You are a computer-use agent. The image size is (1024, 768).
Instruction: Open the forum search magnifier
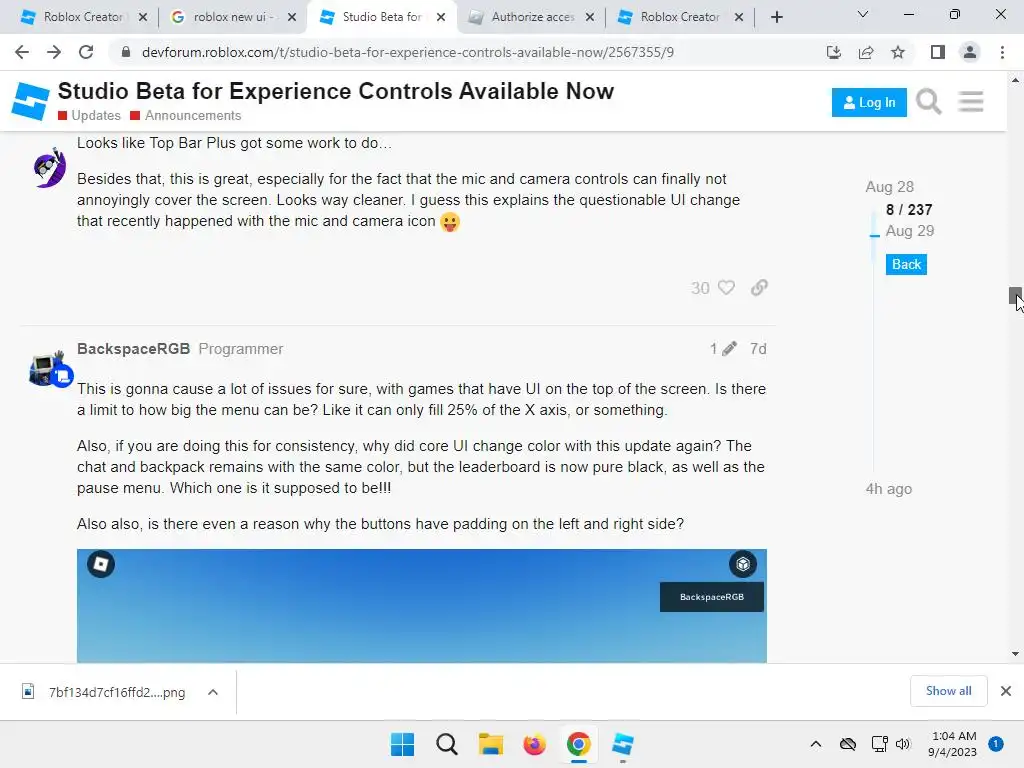[928, 102]
